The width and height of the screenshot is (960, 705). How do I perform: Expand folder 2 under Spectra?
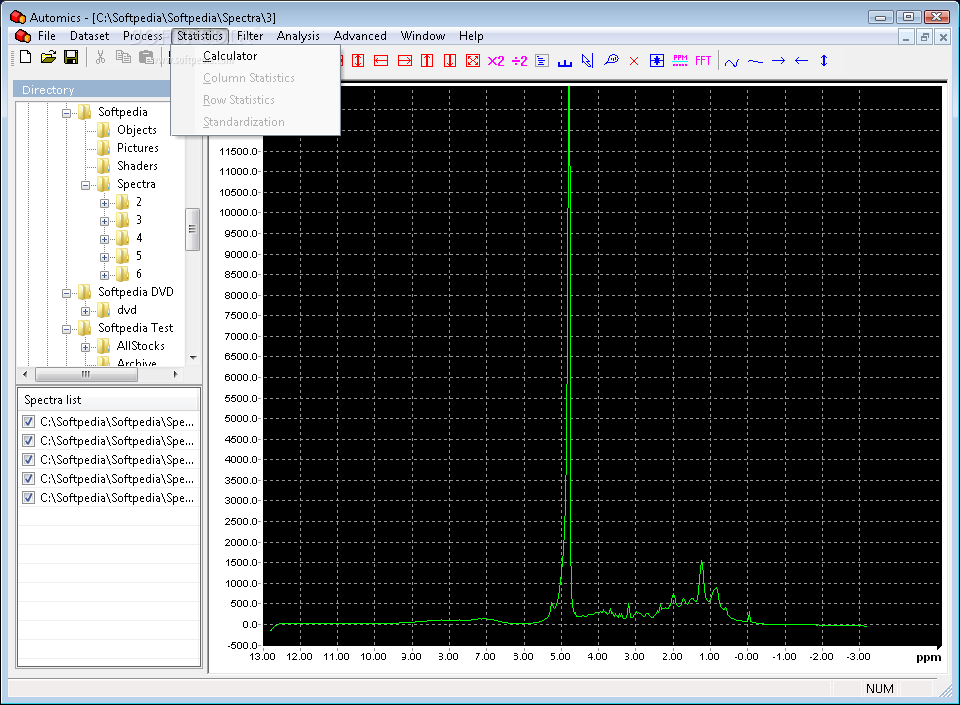point(104,203)
